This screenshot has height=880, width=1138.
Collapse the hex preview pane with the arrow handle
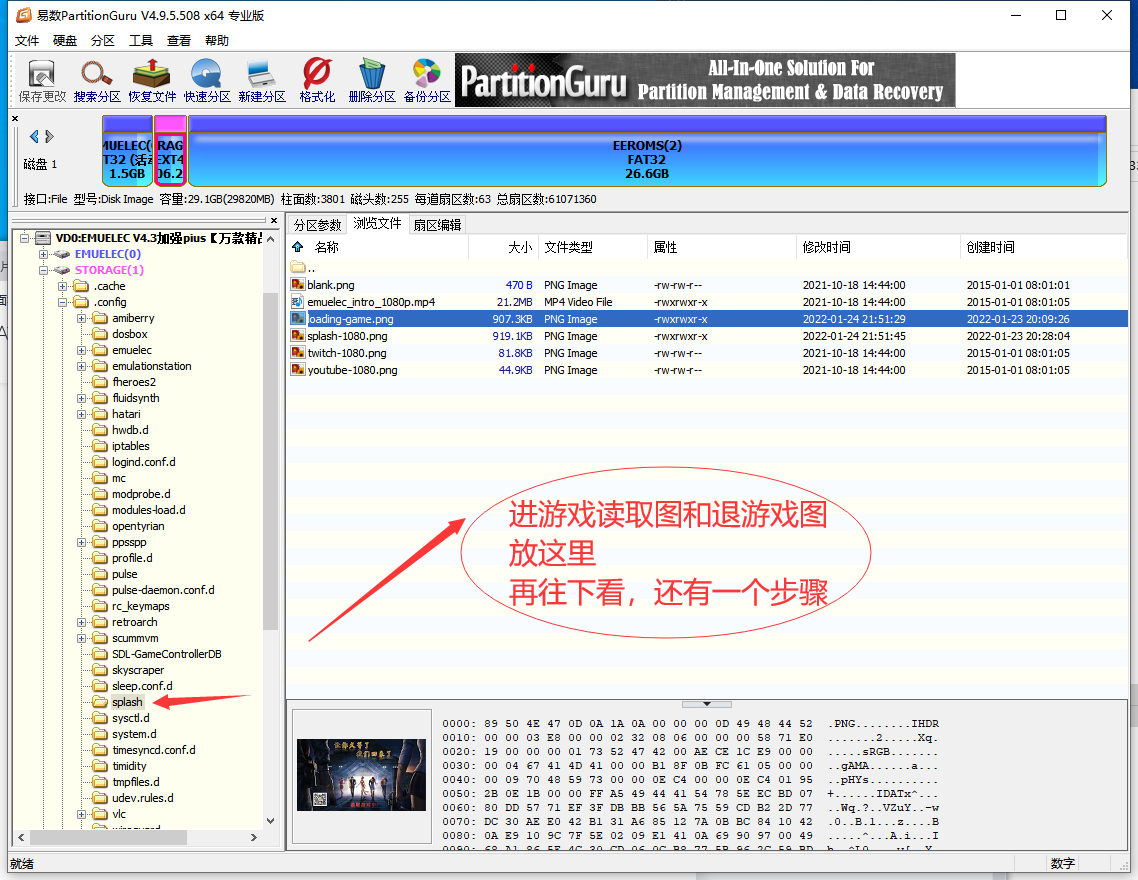pyautogui.click(x=707, y=704)
